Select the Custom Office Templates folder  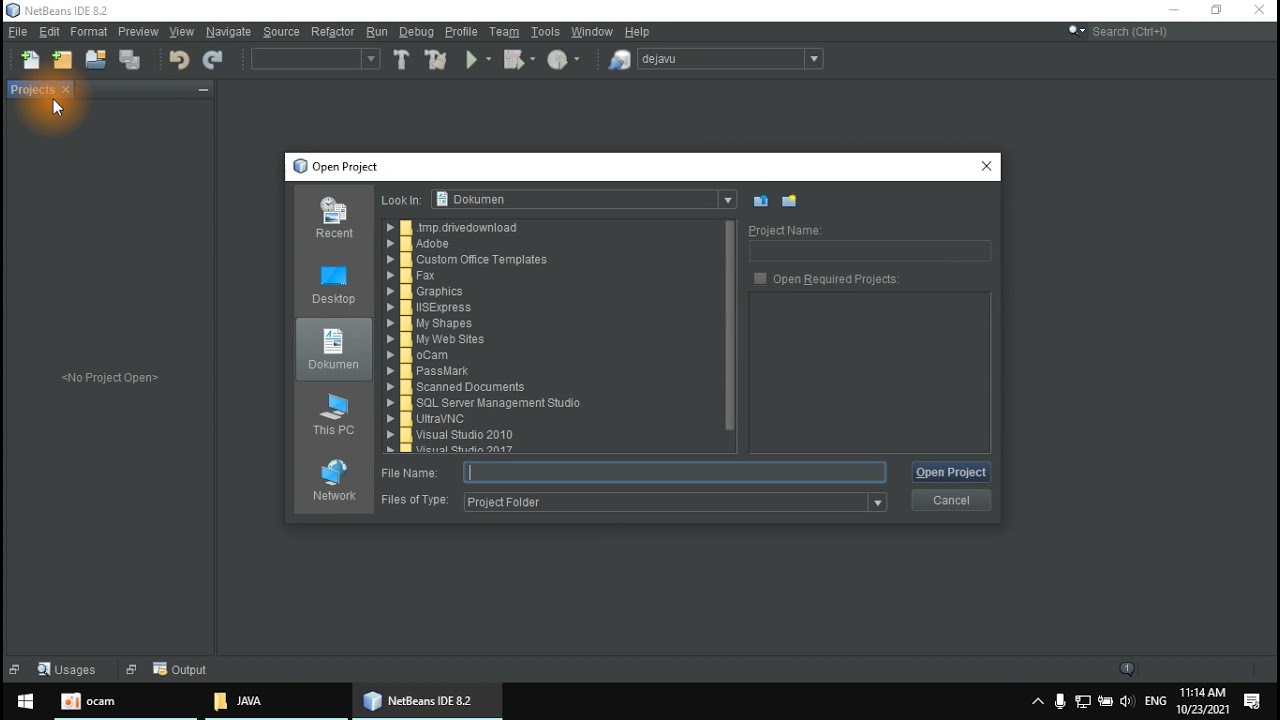(x=481, y=260)
